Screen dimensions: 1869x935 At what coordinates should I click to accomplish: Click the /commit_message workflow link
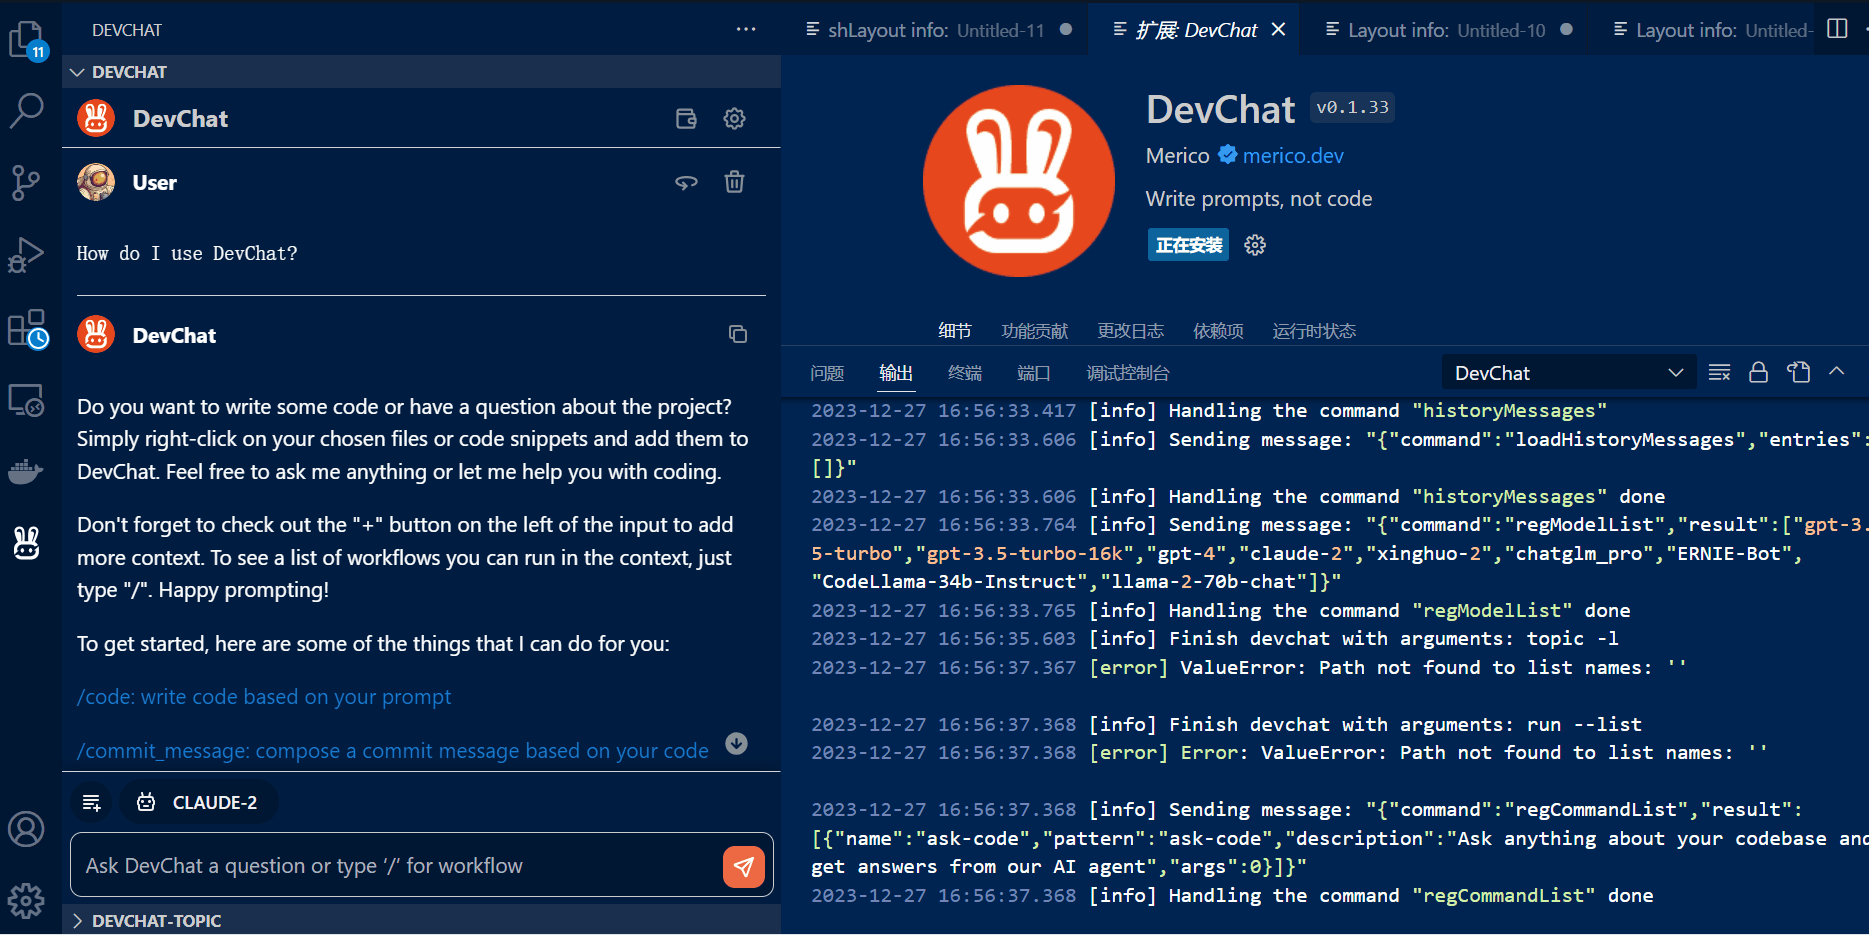(x=393, y=751)
